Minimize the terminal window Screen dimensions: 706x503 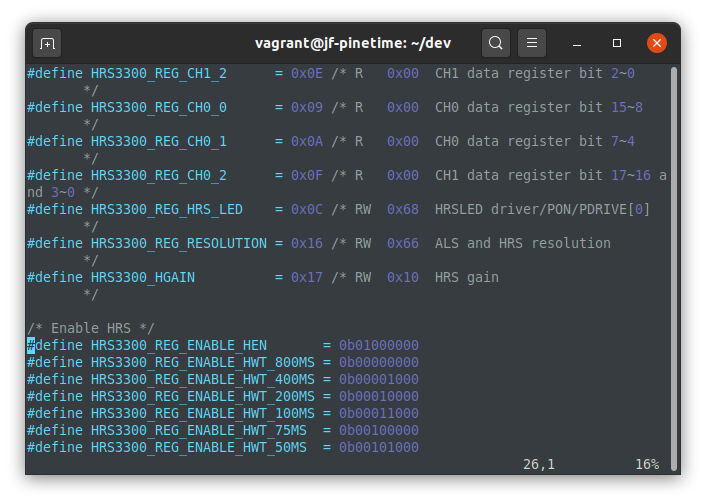pos(577,43)
